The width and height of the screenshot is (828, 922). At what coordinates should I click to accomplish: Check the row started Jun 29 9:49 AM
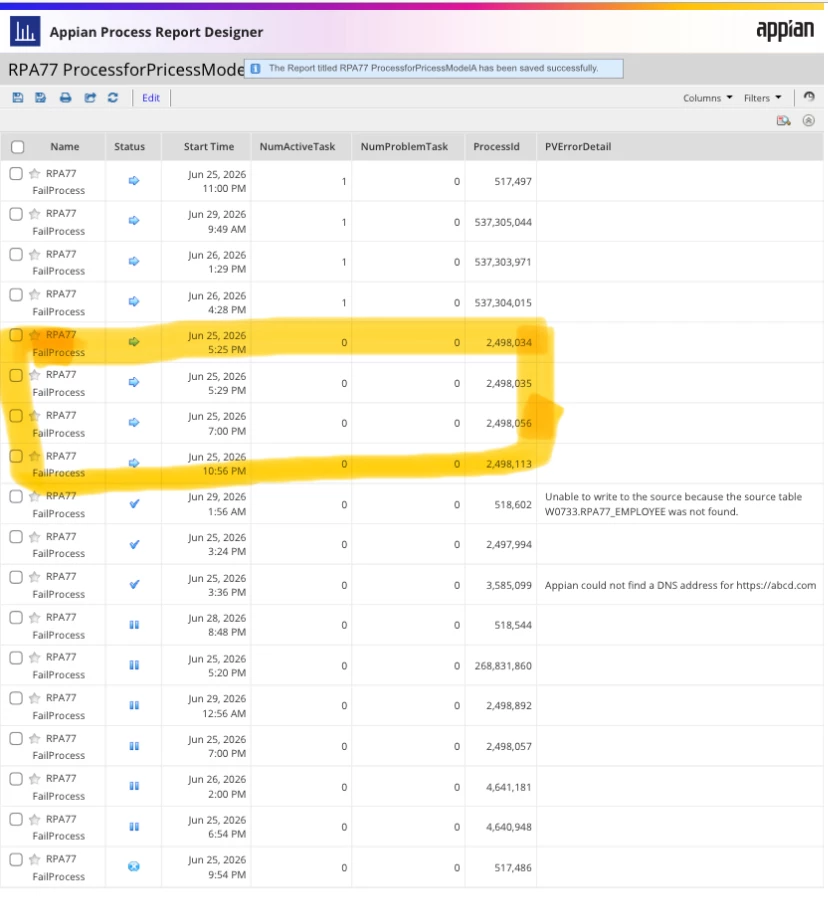pos(16,213)
